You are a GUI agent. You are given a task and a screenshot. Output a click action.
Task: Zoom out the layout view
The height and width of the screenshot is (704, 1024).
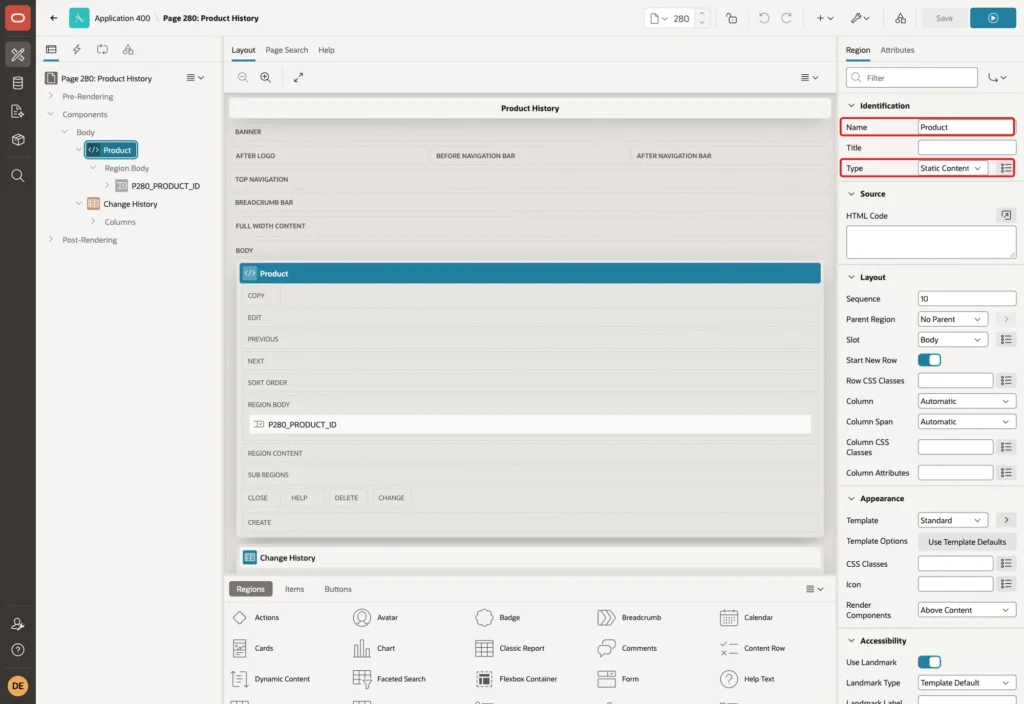click(243, 77)
